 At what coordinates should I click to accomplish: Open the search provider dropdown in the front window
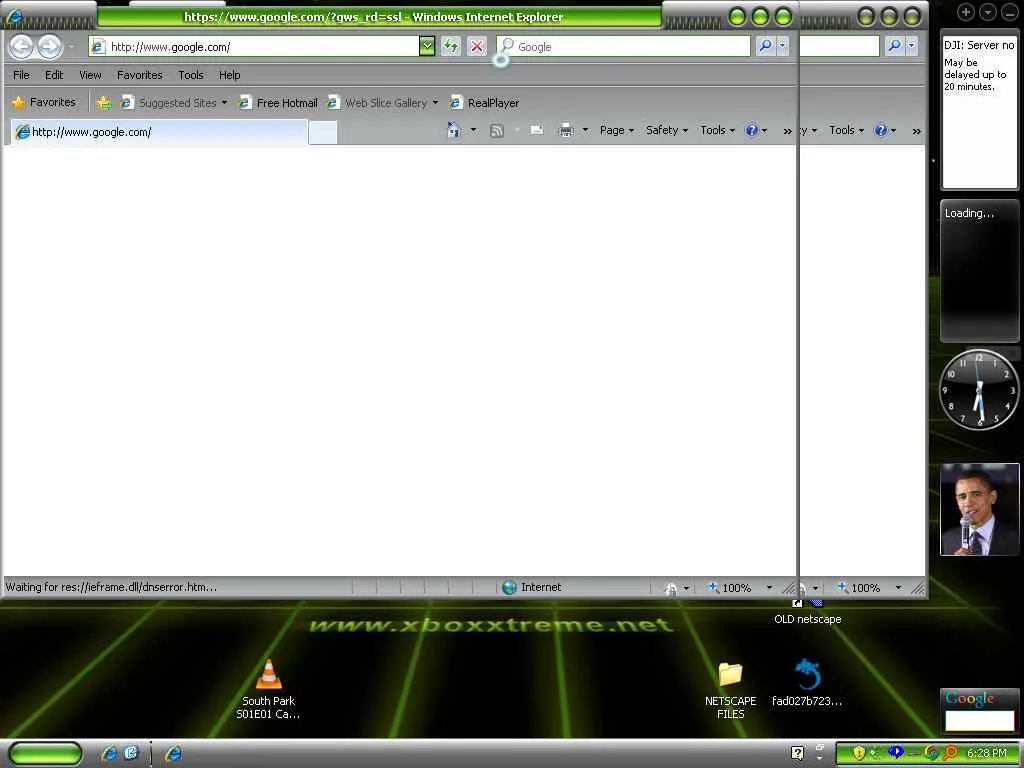click(x=782, y=46)
